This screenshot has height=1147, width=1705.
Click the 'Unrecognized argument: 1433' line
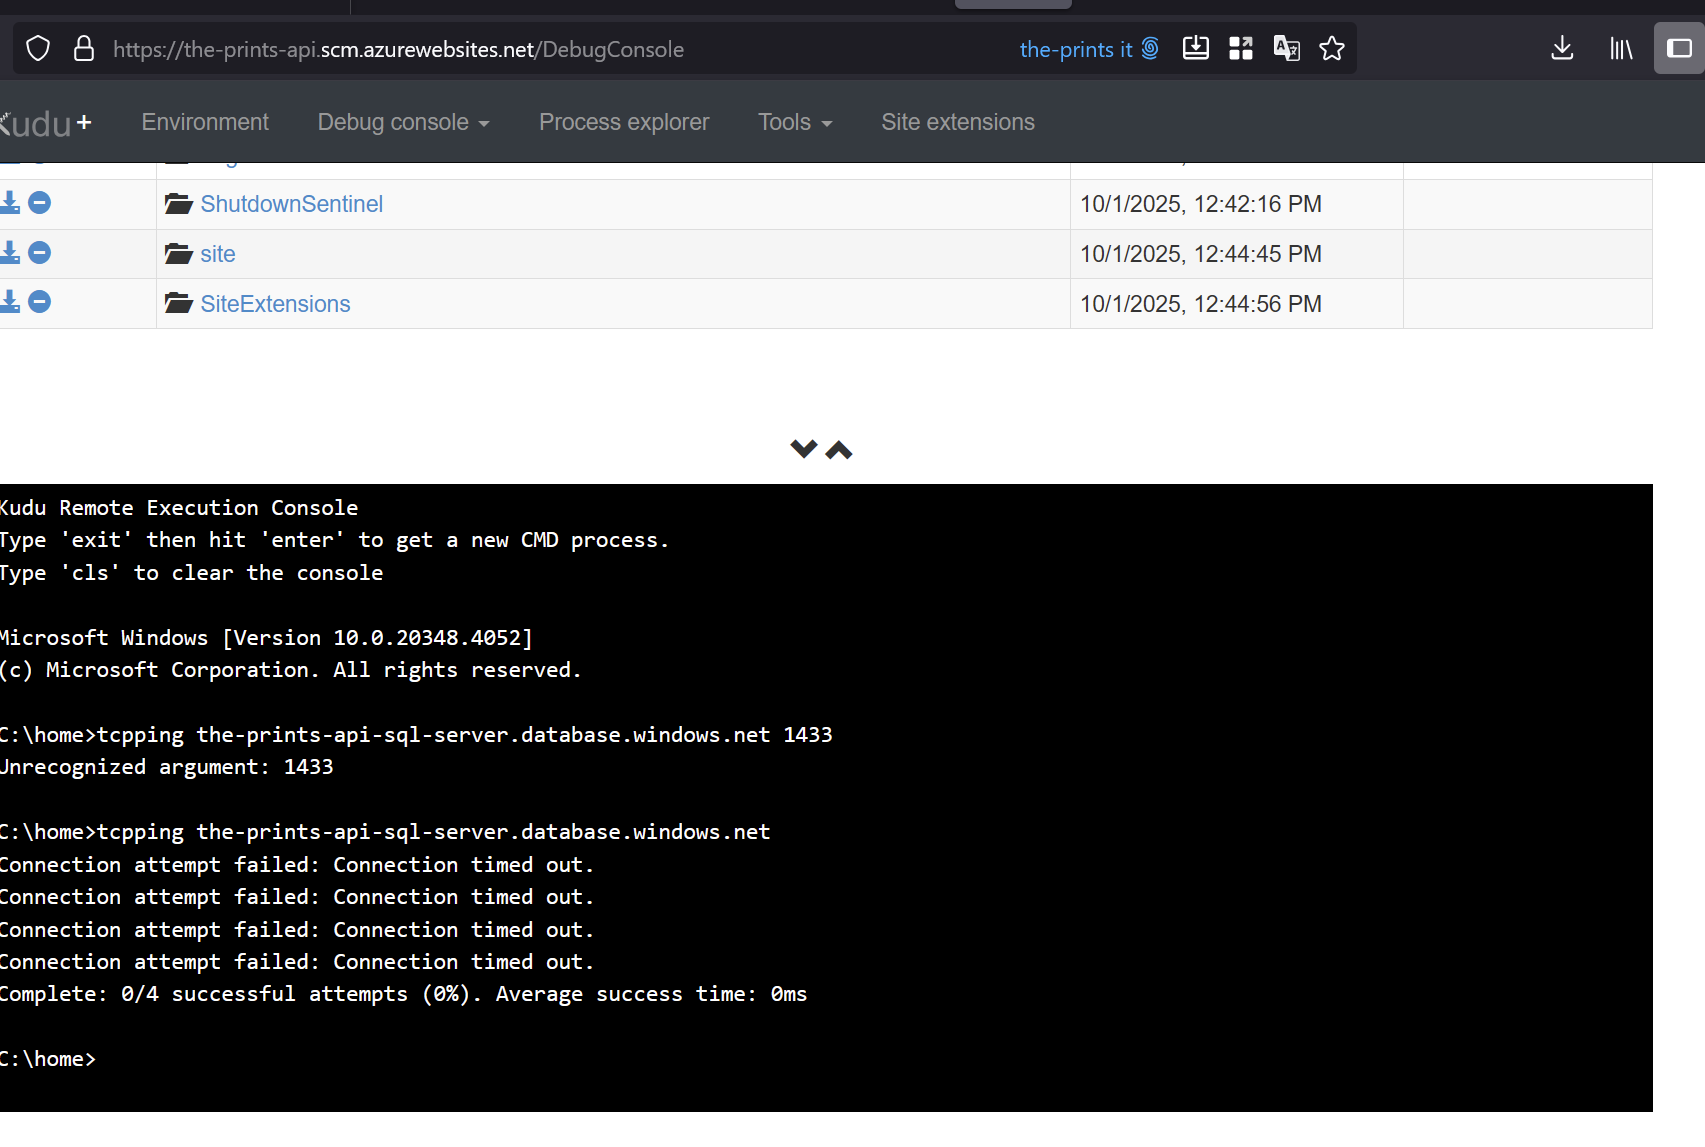click(x=167, y=767)
